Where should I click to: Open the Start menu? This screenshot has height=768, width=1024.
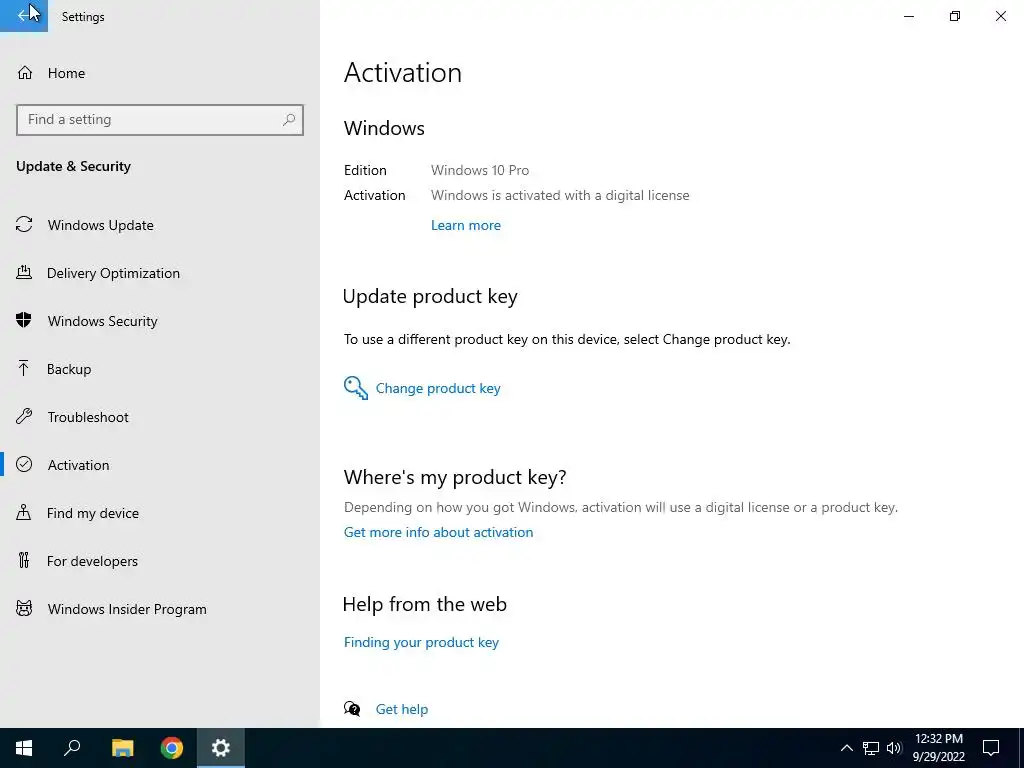pos(24,748)
